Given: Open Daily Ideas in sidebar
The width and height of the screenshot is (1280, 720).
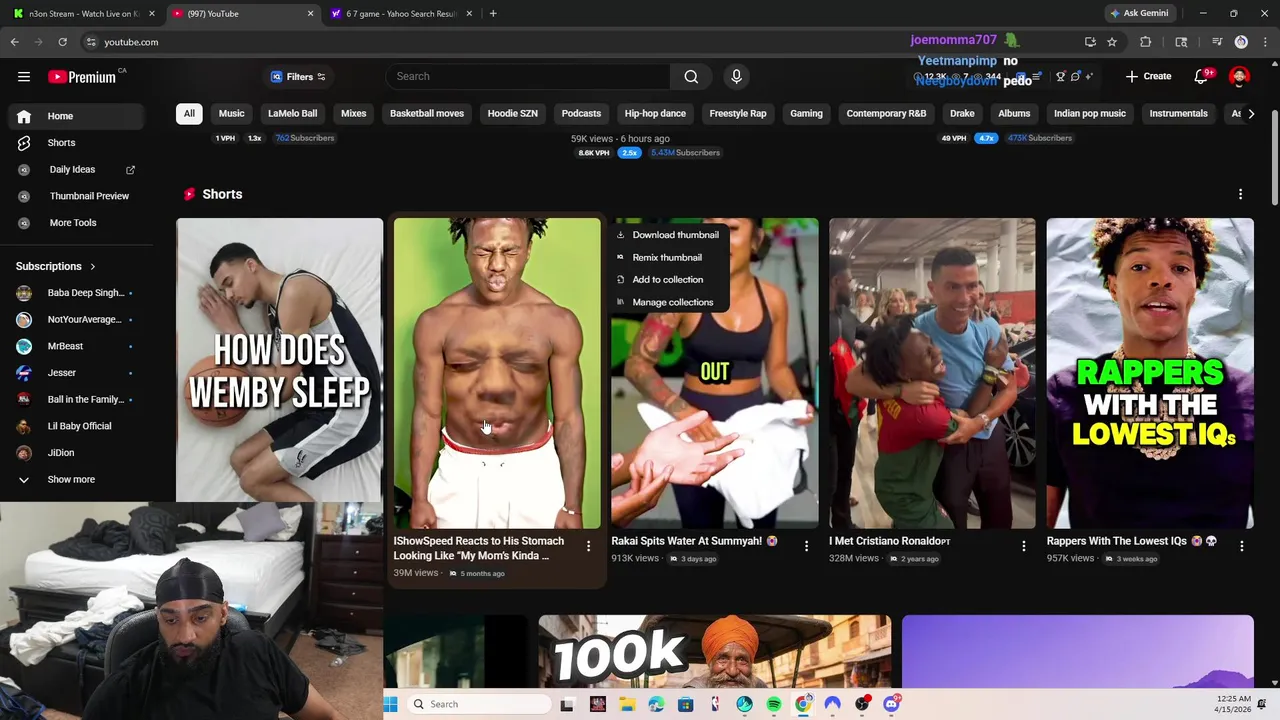Looking at the screenshot, I should [78, 170].
